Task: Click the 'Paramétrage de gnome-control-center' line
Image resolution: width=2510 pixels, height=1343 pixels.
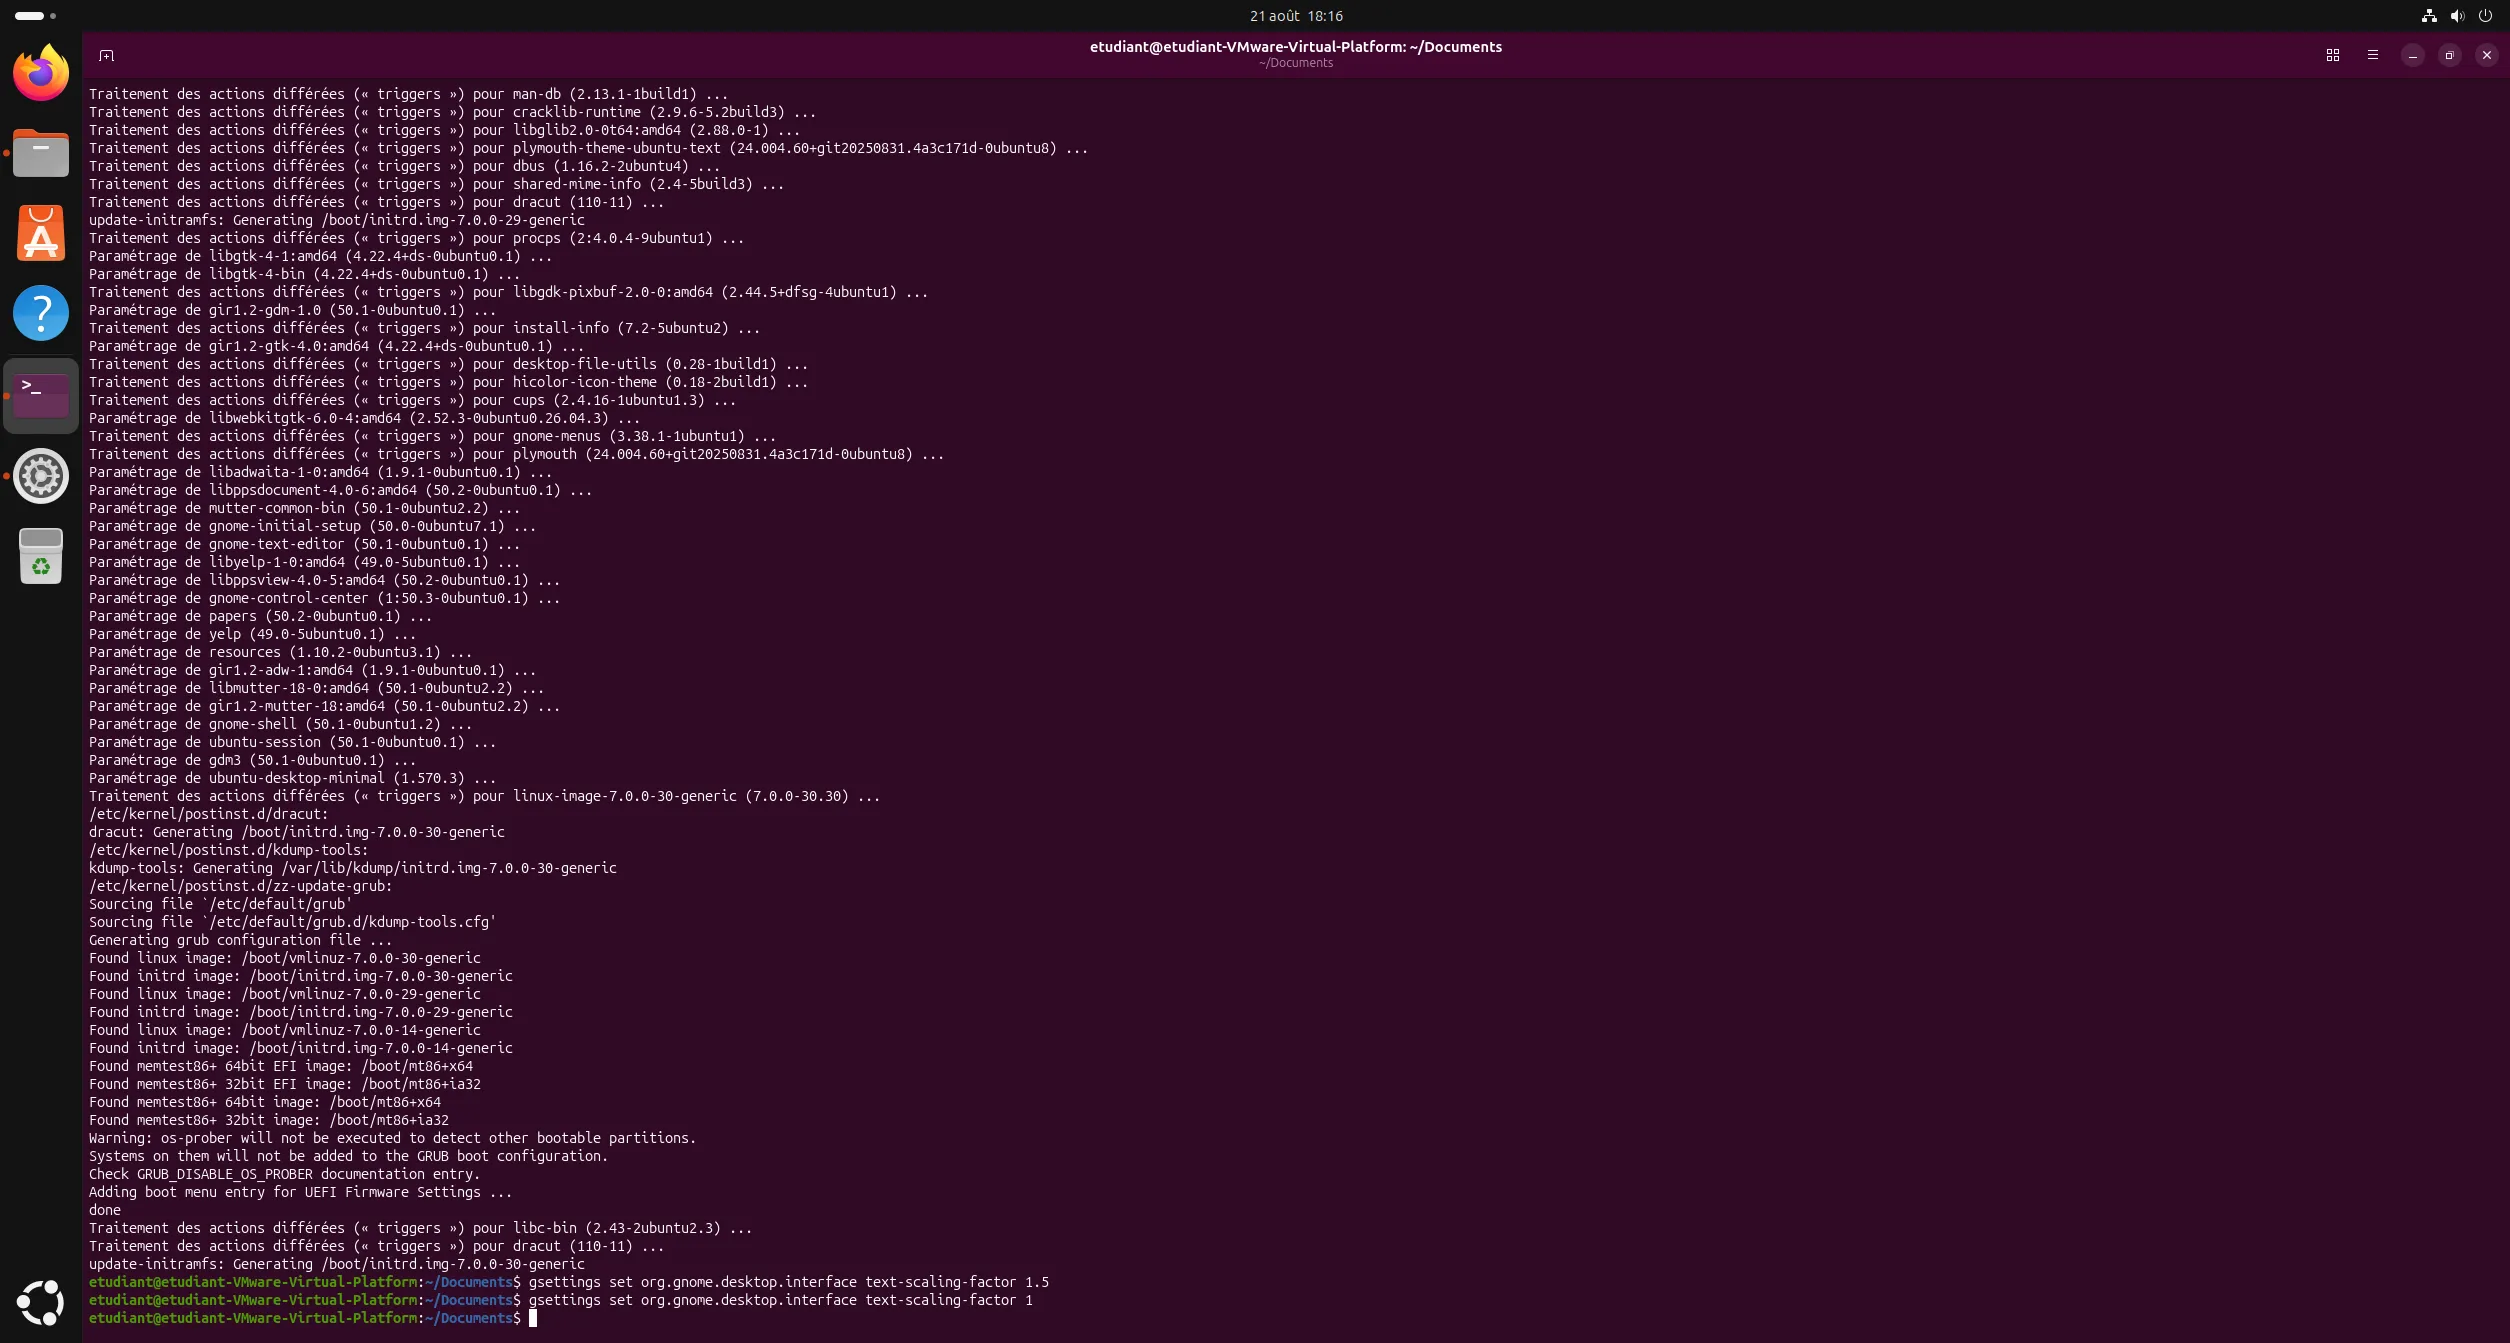Action: coord(324,598)
